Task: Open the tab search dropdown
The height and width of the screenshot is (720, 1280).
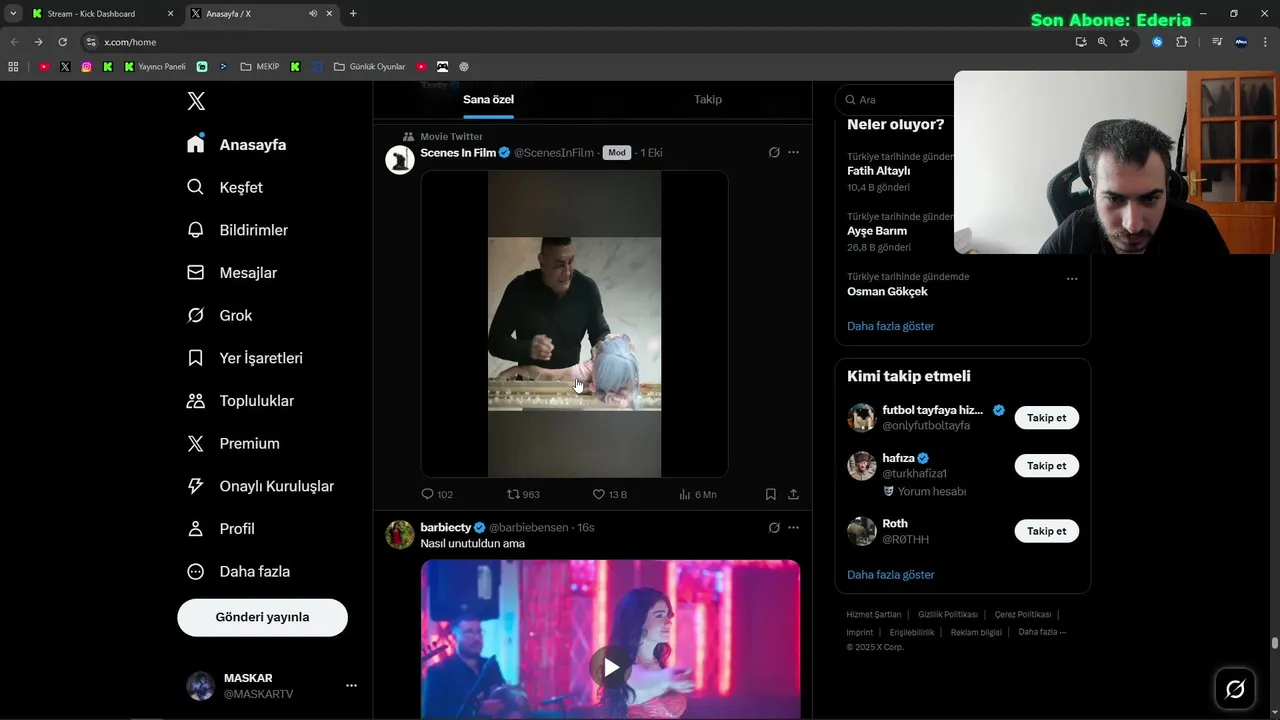Action: point(13,14)
